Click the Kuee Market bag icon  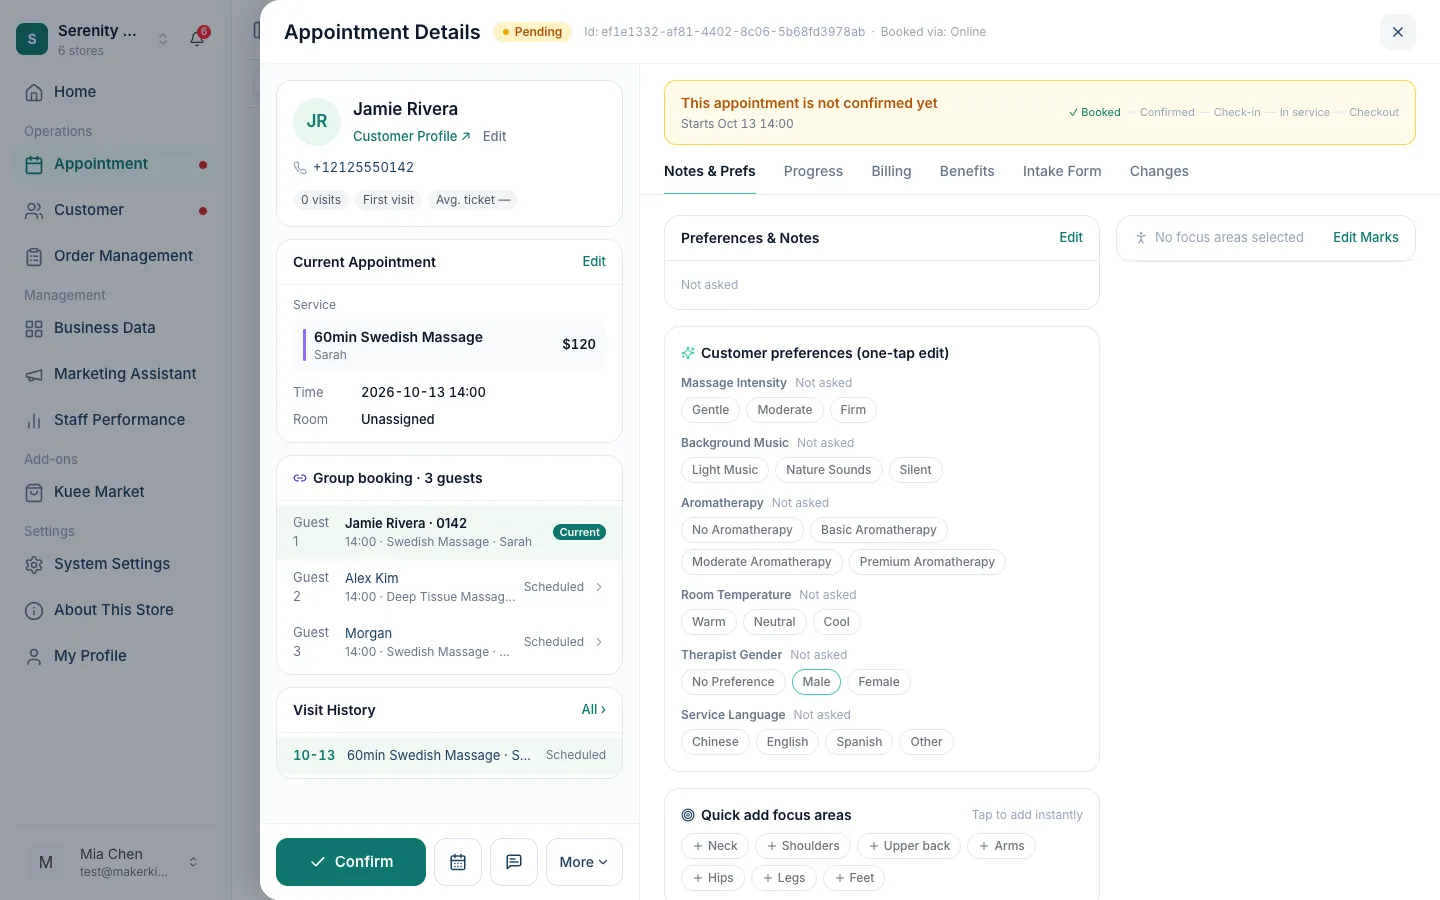pos(34,492)
